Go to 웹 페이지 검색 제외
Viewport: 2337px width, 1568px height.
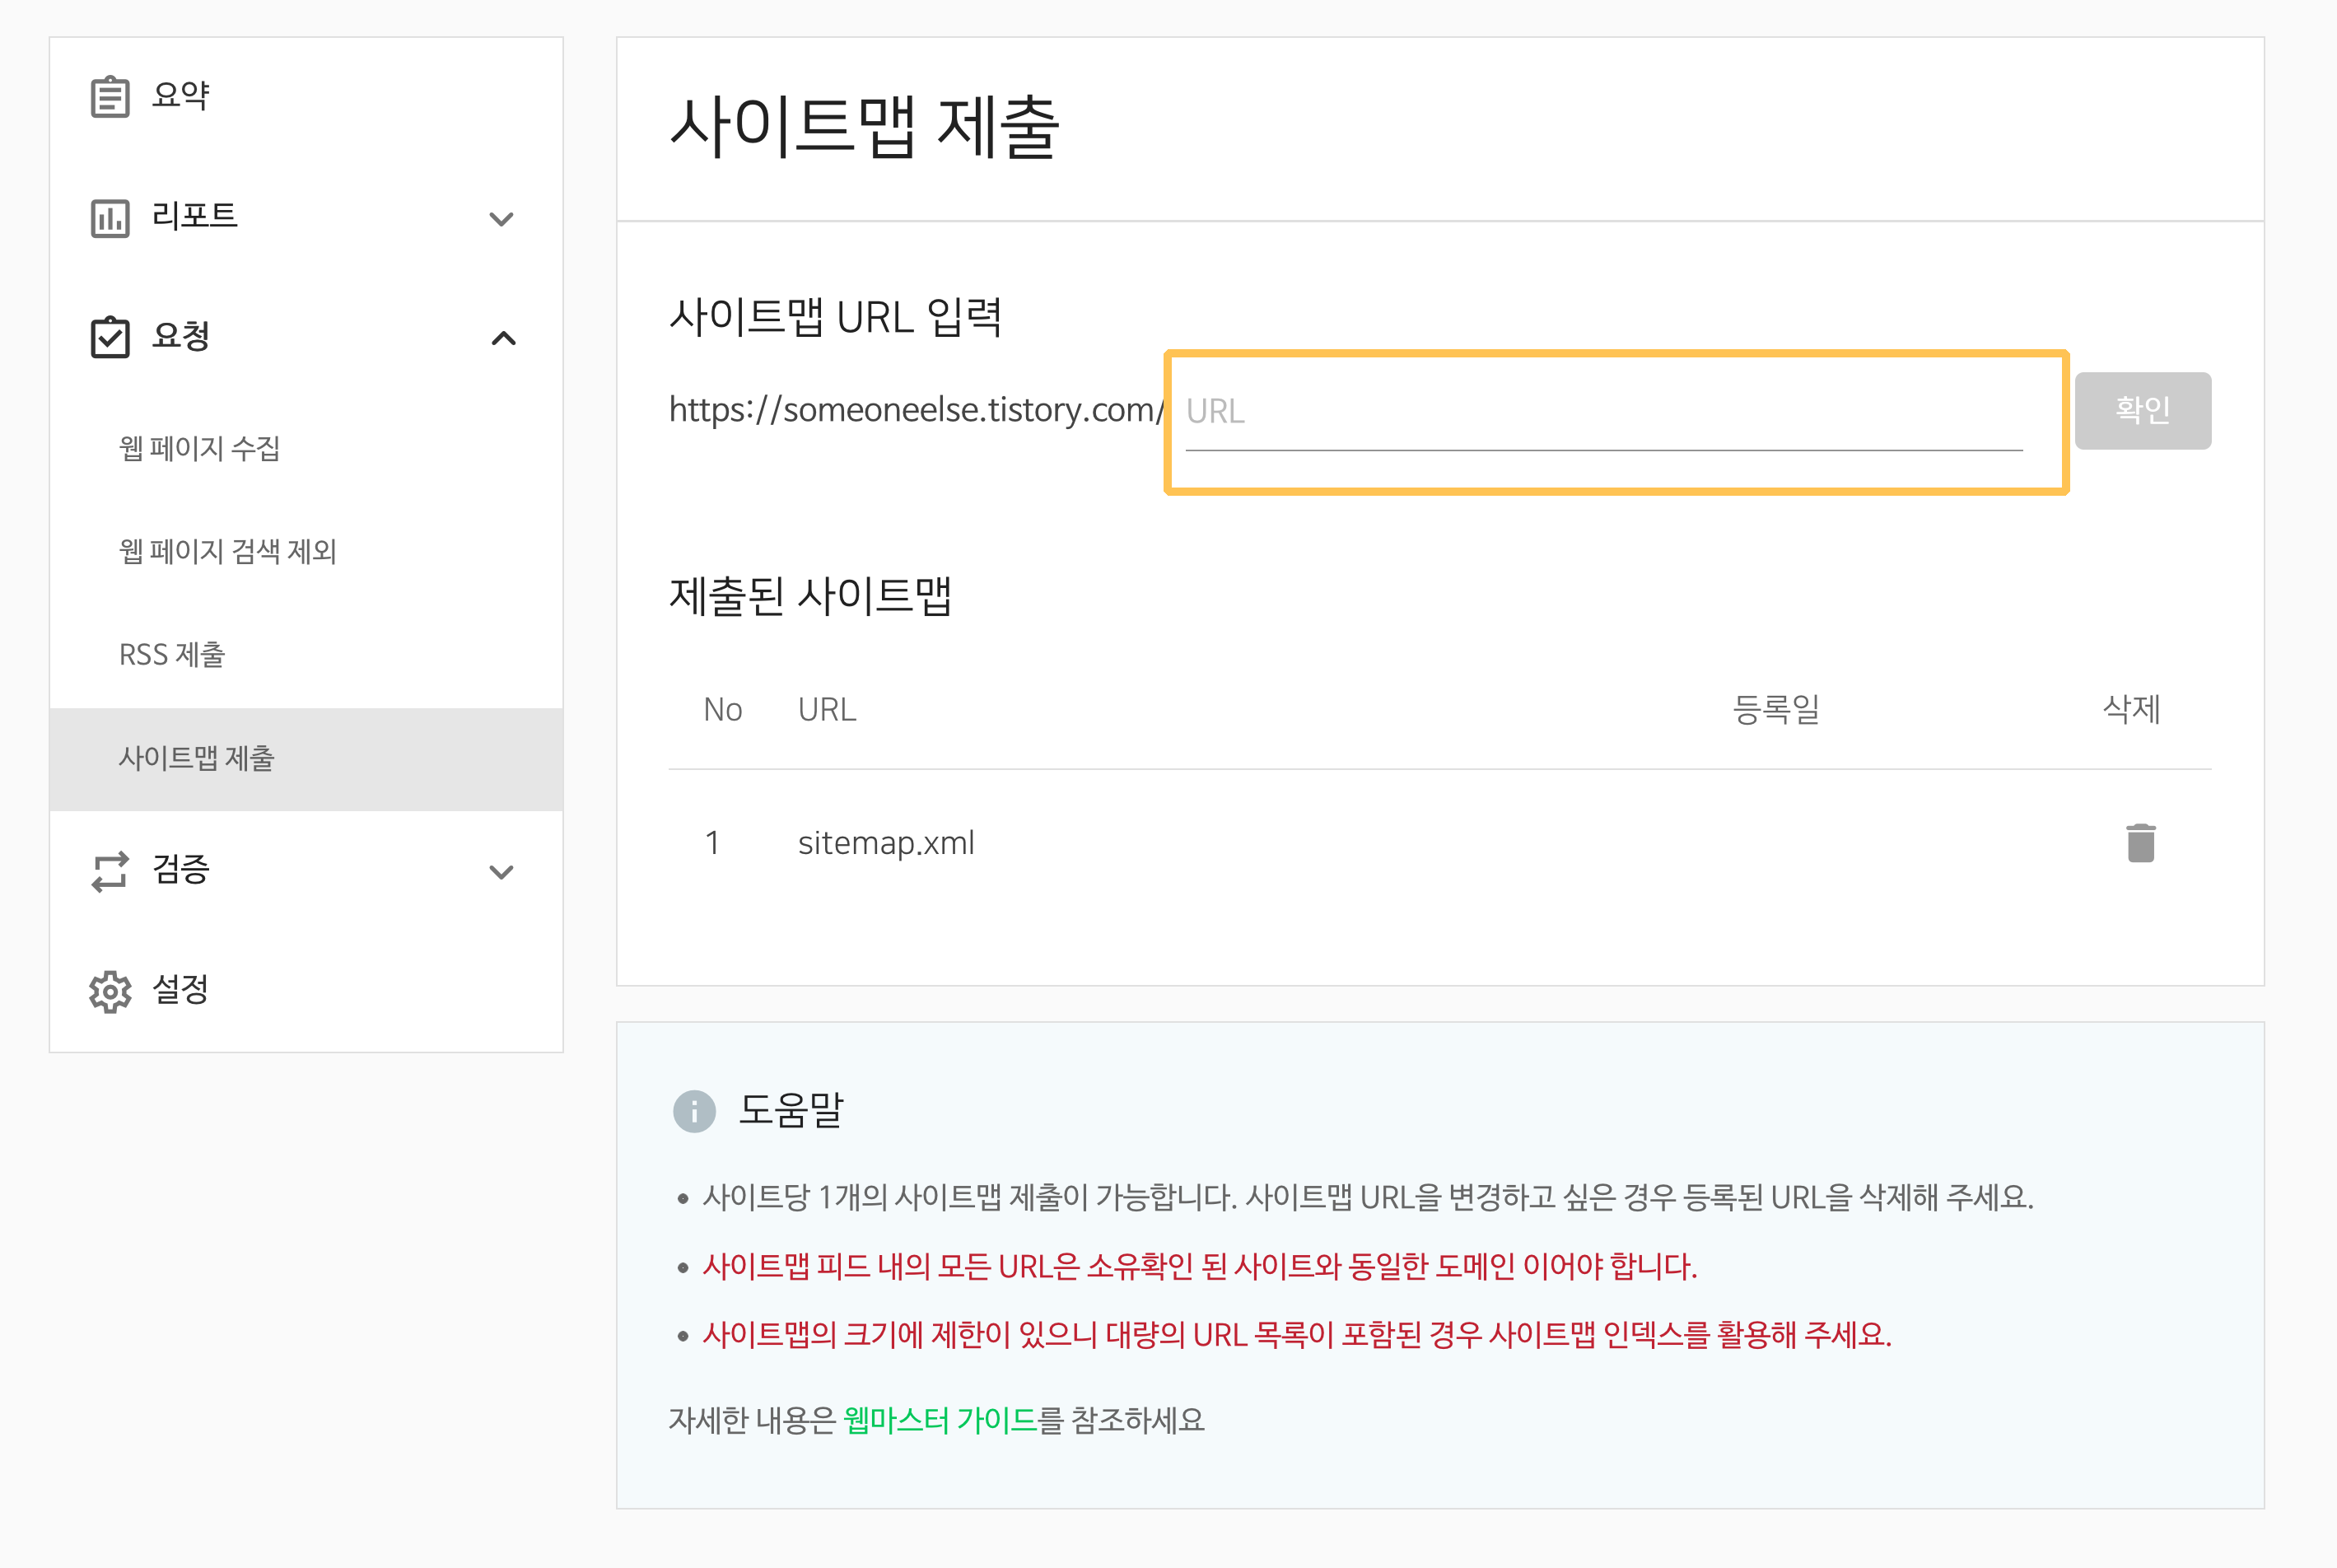point(227,551)
